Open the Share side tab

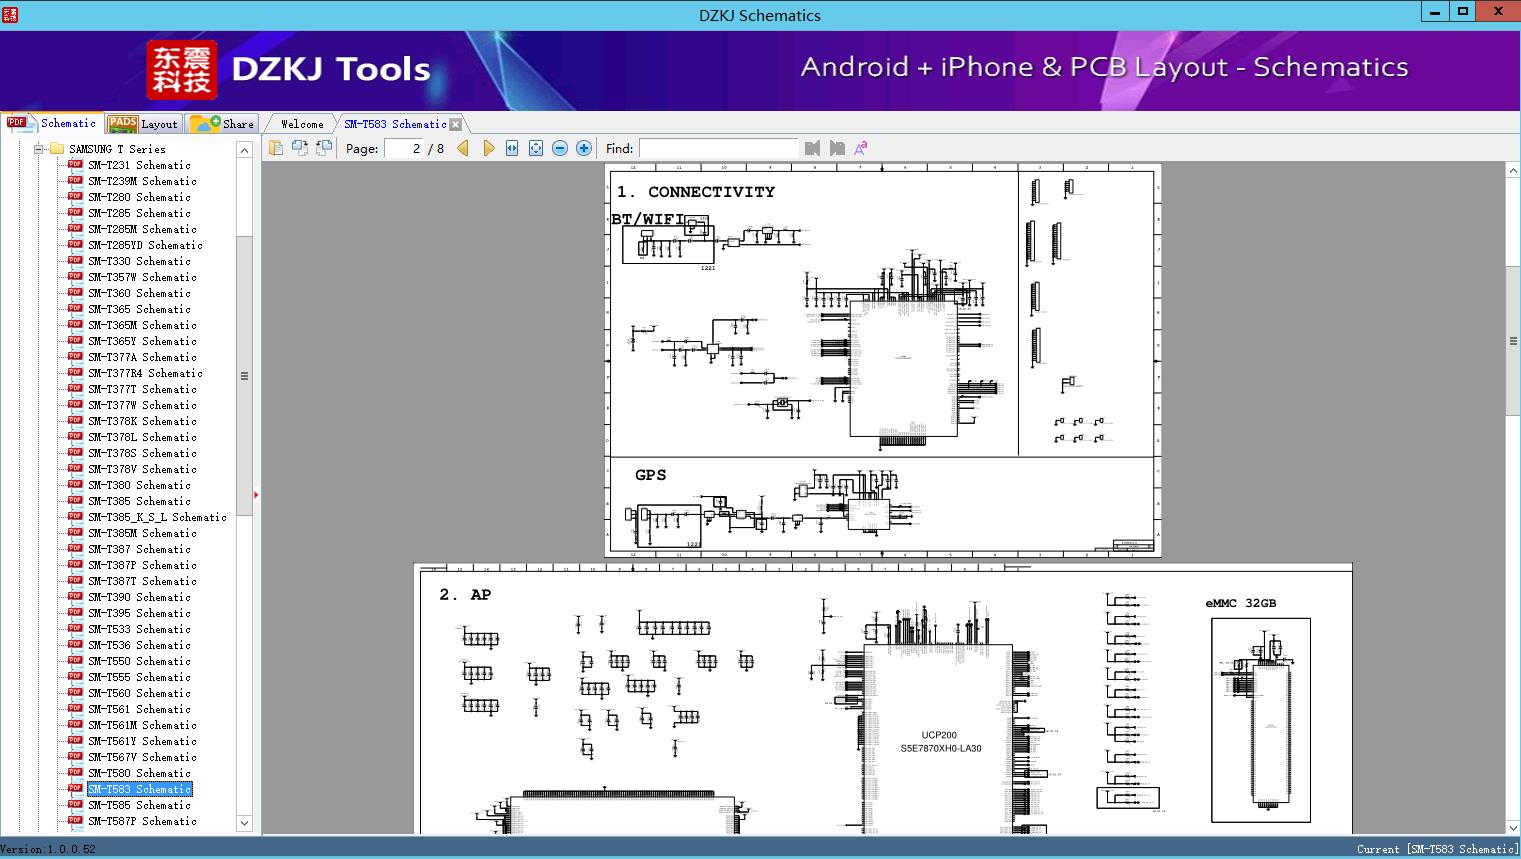pos(222,124)
